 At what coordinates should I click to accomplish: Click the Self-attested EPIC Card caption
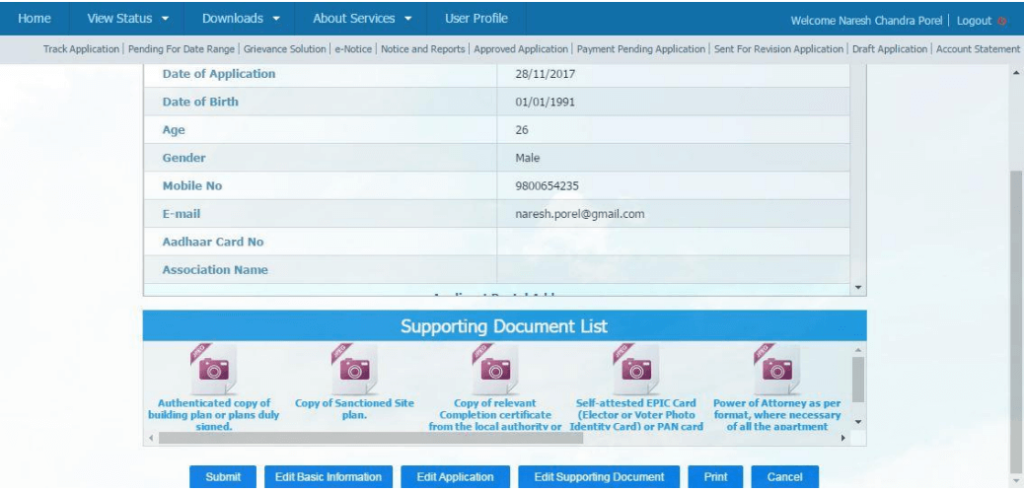tap(636, 415)
